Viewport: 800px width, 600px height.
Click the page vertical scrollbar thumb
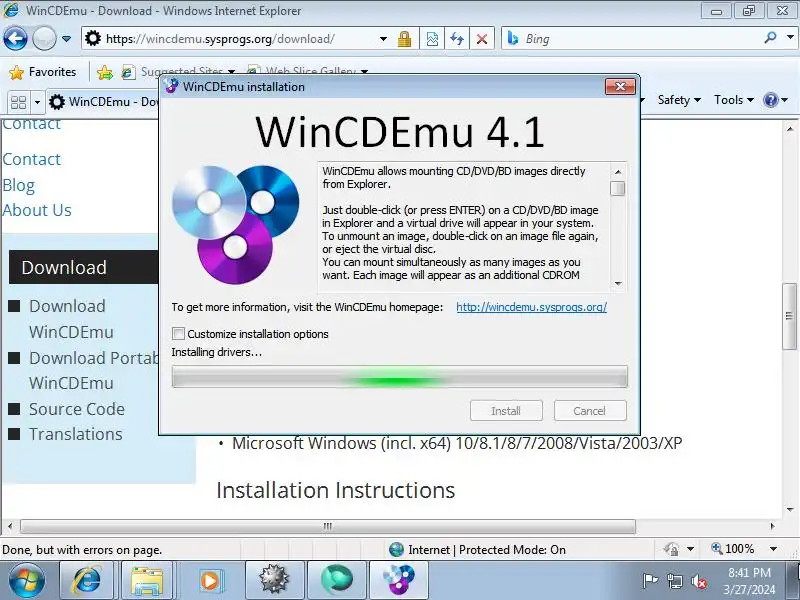tap(789, 316)
